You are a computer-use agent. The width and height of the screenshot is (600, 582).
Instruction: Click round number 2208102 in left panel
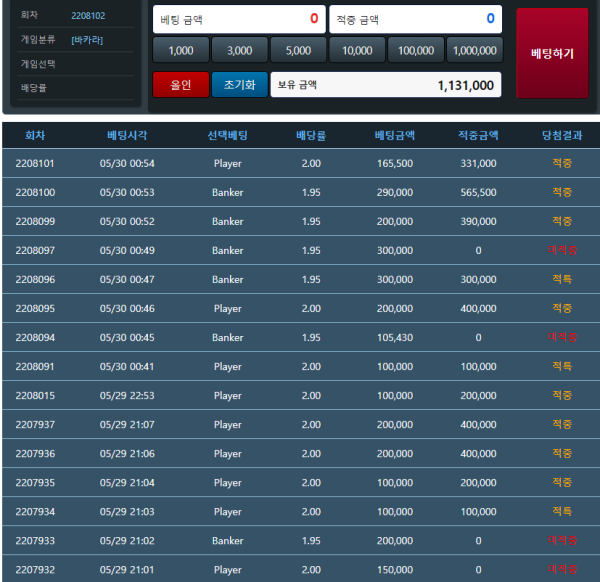[88, 16]
